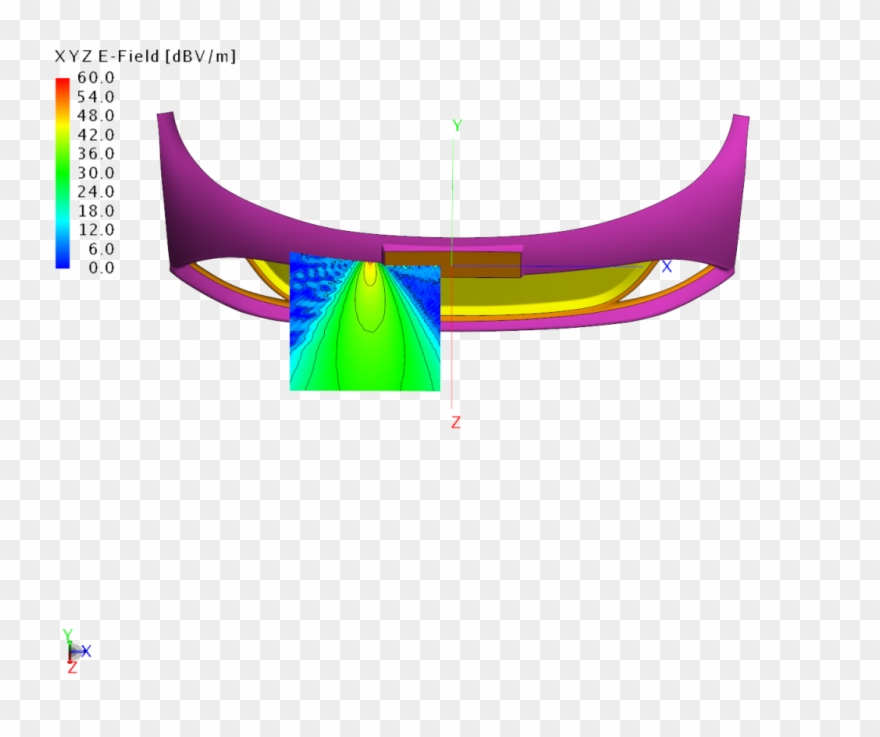Select the 0.0 legend value
The height and width of the screenshot is (737, 880).
[x=99, y=267]
